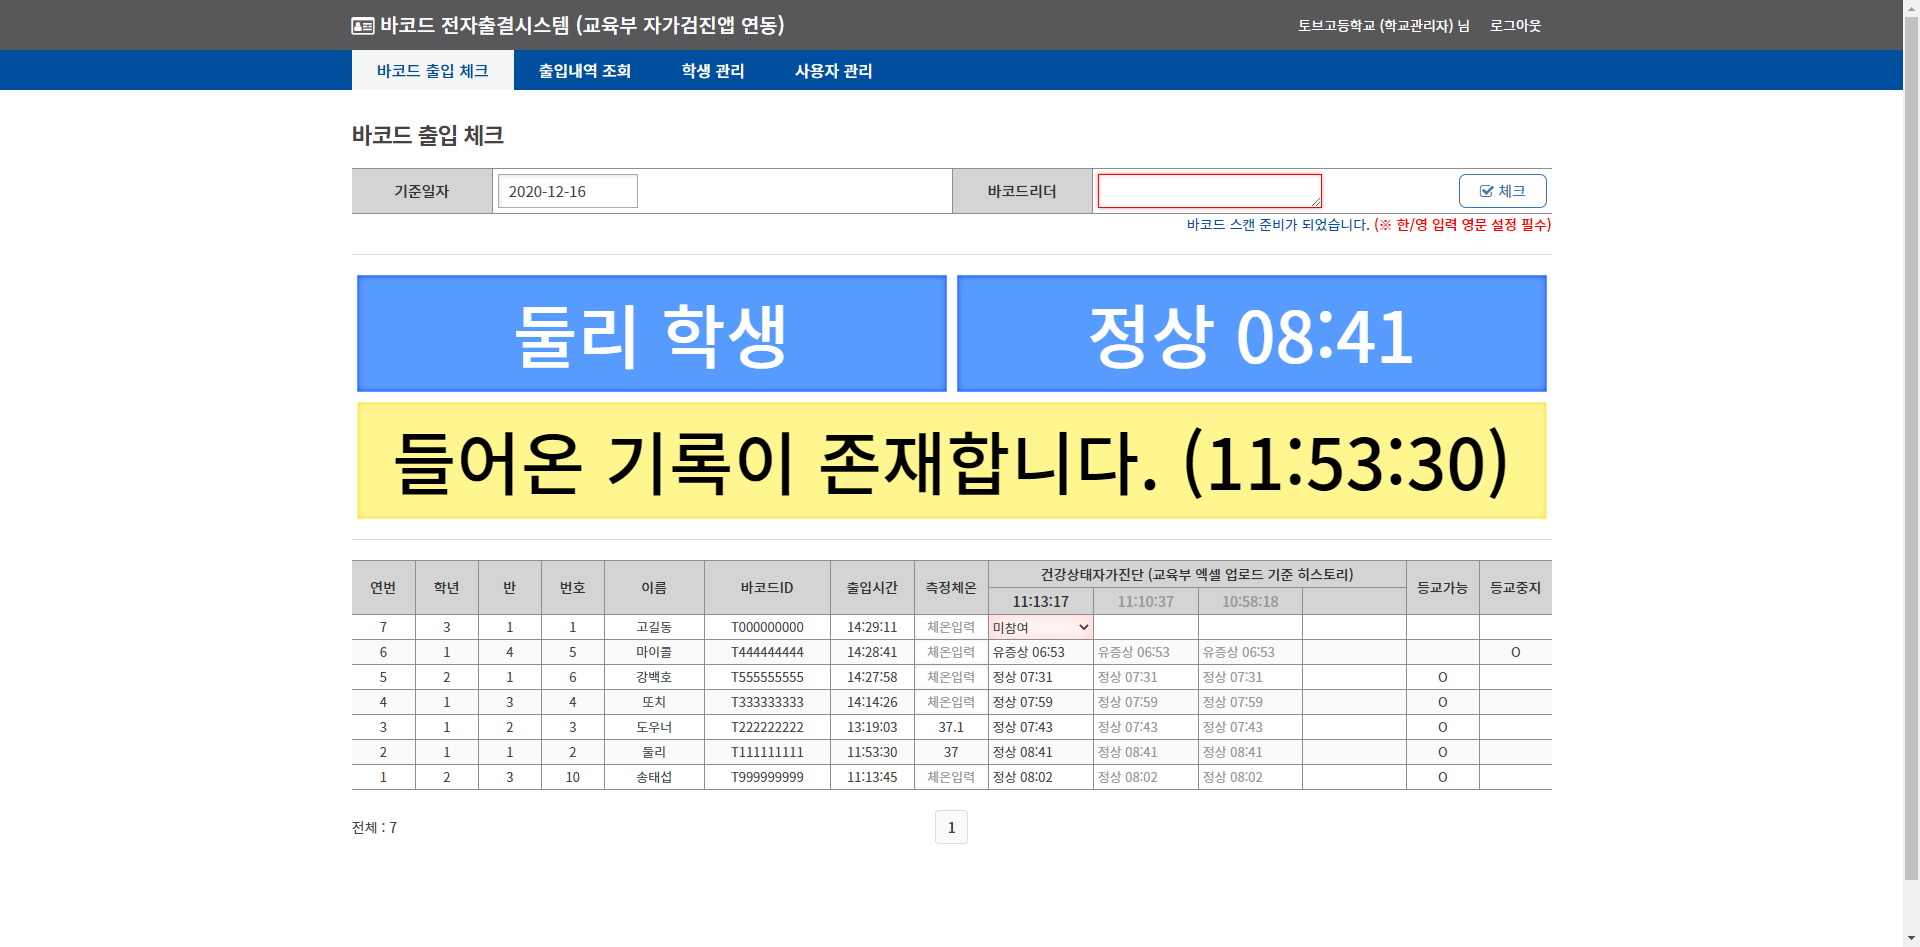Click the yellow 들어온 기록이 존재합니다 banner
The height and width of the screenshot is (947, 1920).
[x=951, y=461]
